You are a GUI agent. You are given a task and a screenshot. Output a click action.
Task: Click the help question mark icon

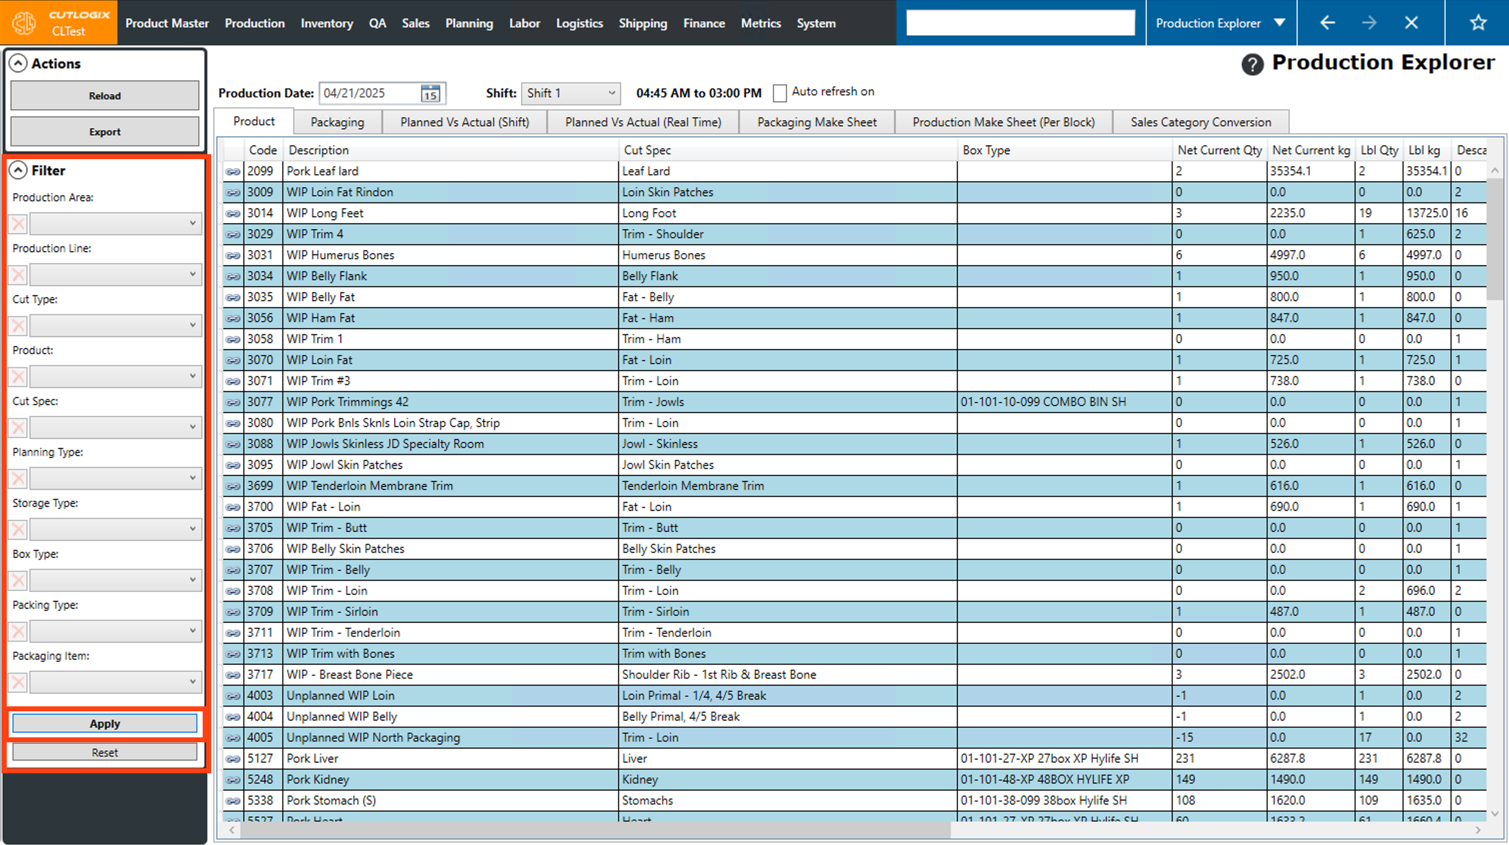point(1252,64)
